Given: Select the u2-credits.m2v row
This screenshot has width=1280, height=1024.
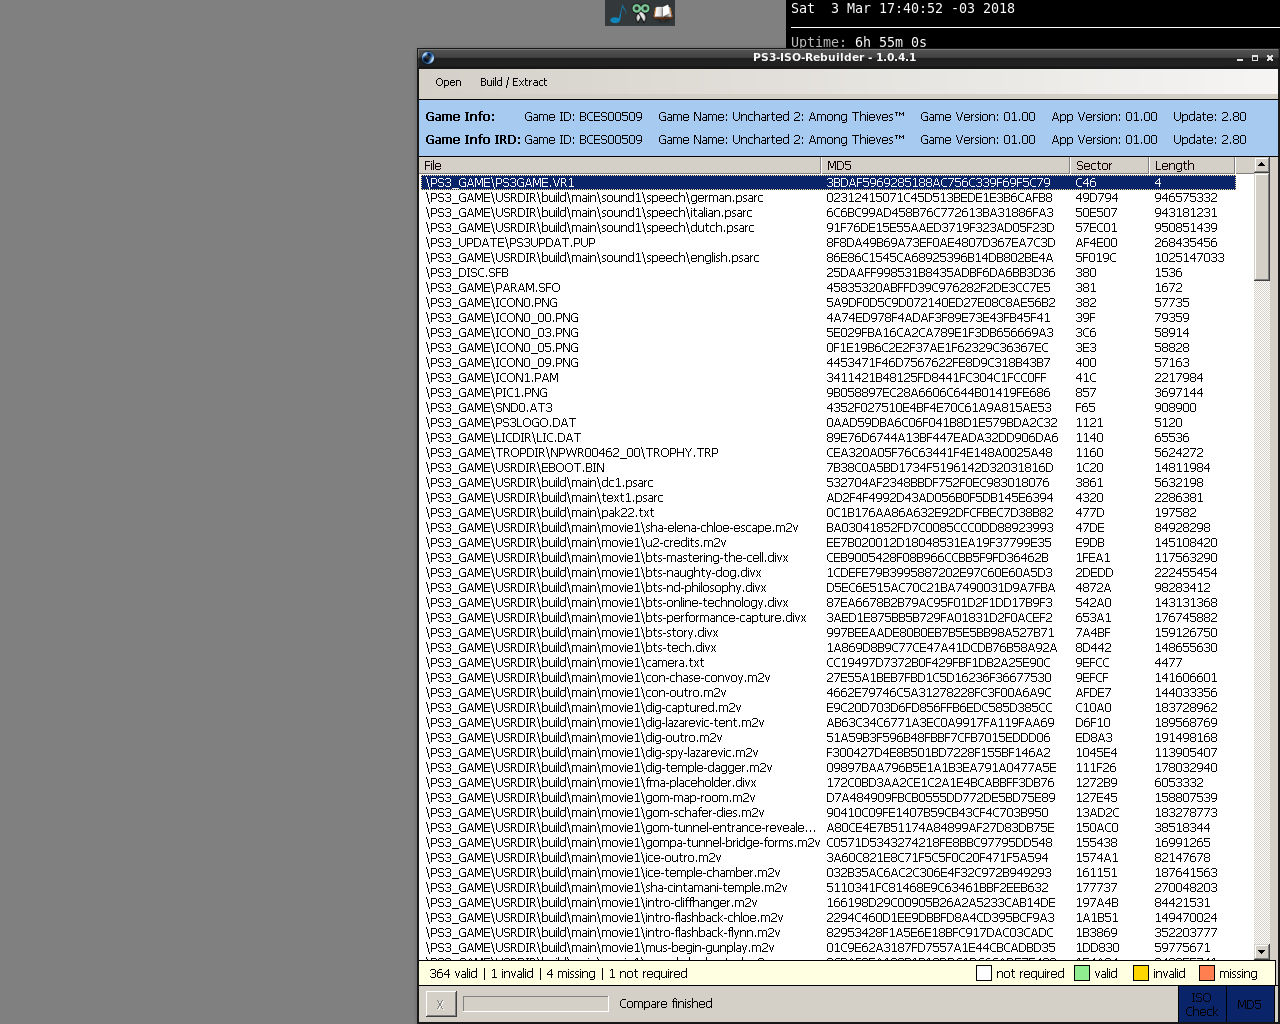Looking at the screenshot, I should (x=828, y=542).
